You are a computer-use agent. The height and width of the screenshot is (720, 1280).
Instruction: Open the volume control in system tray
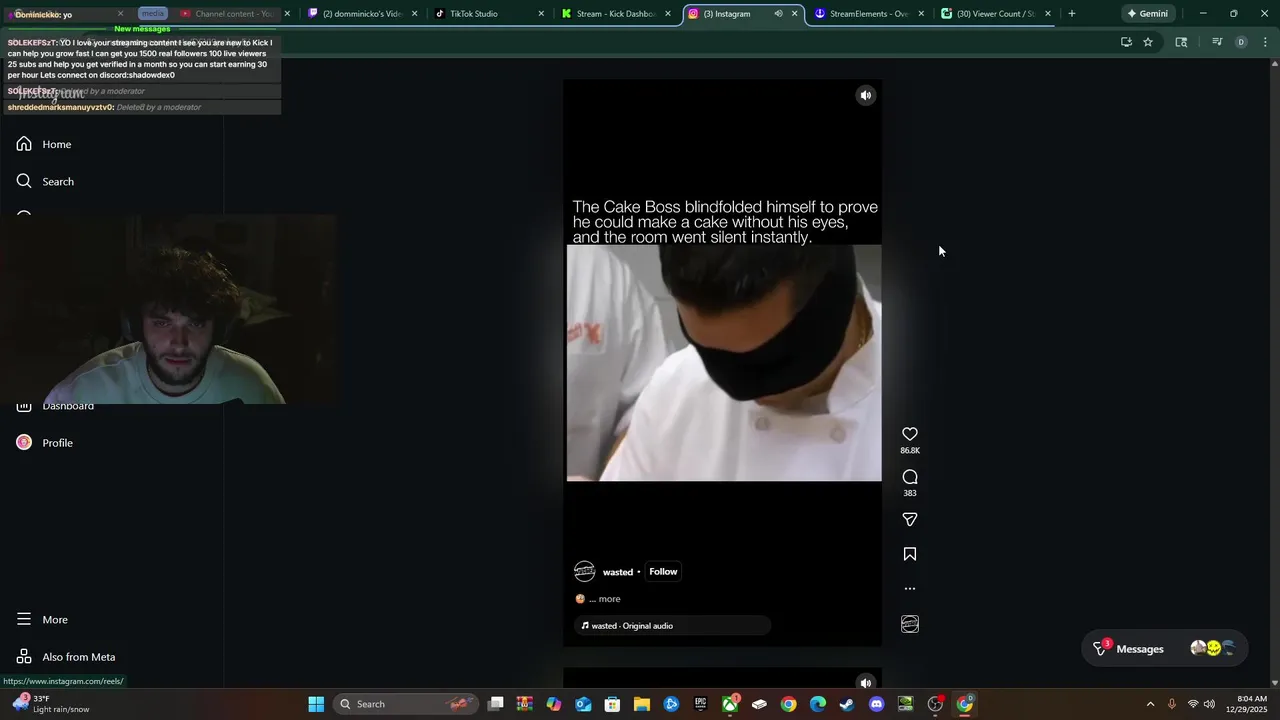tap(1210, 704)
